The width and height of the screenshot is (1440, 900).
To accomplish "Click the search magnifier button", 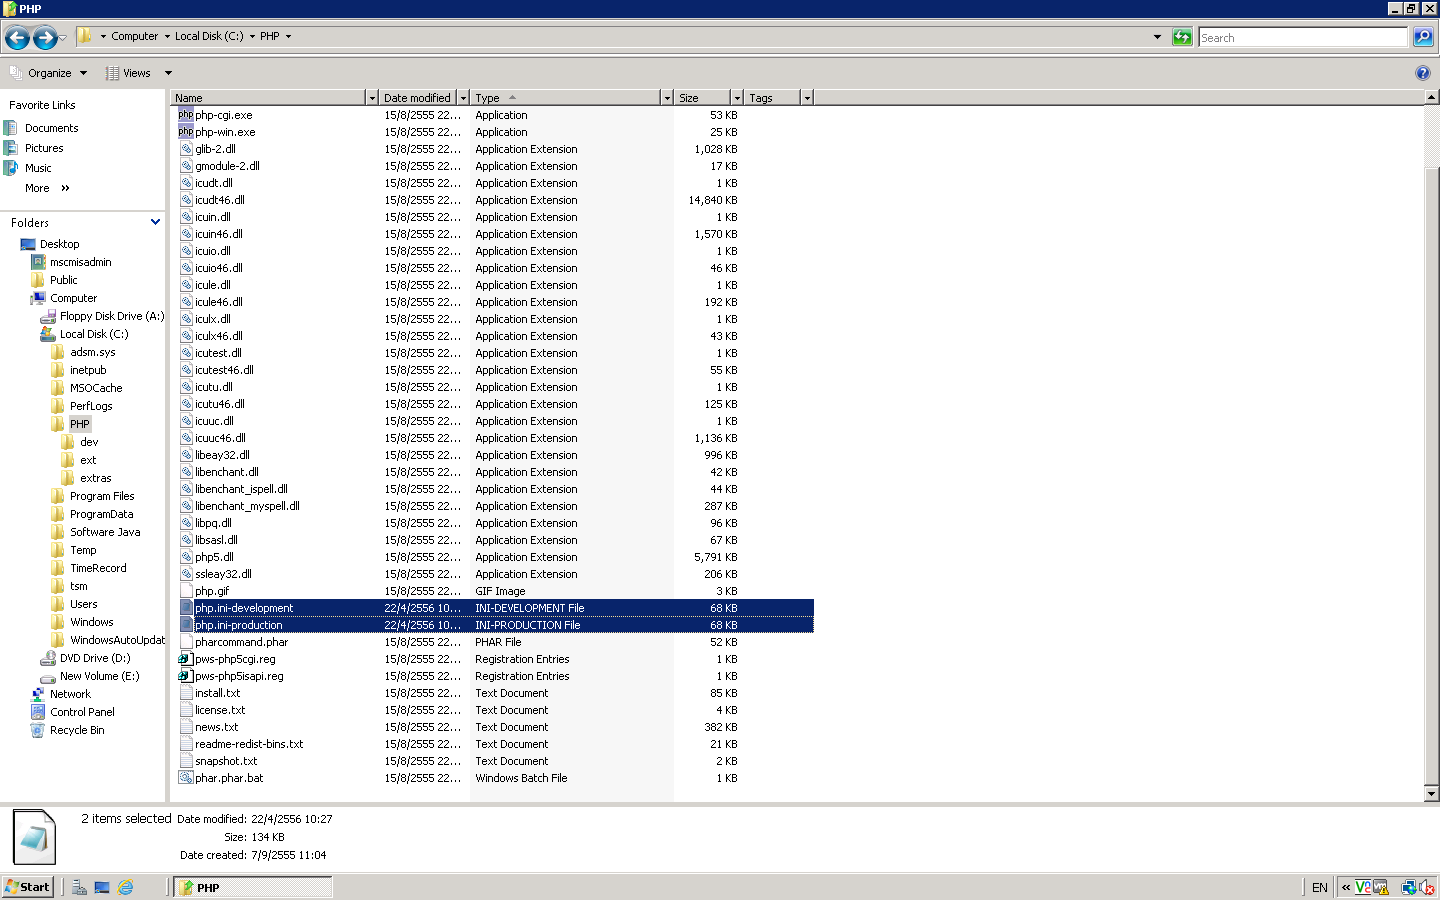I will click(x=1423, y=37).
